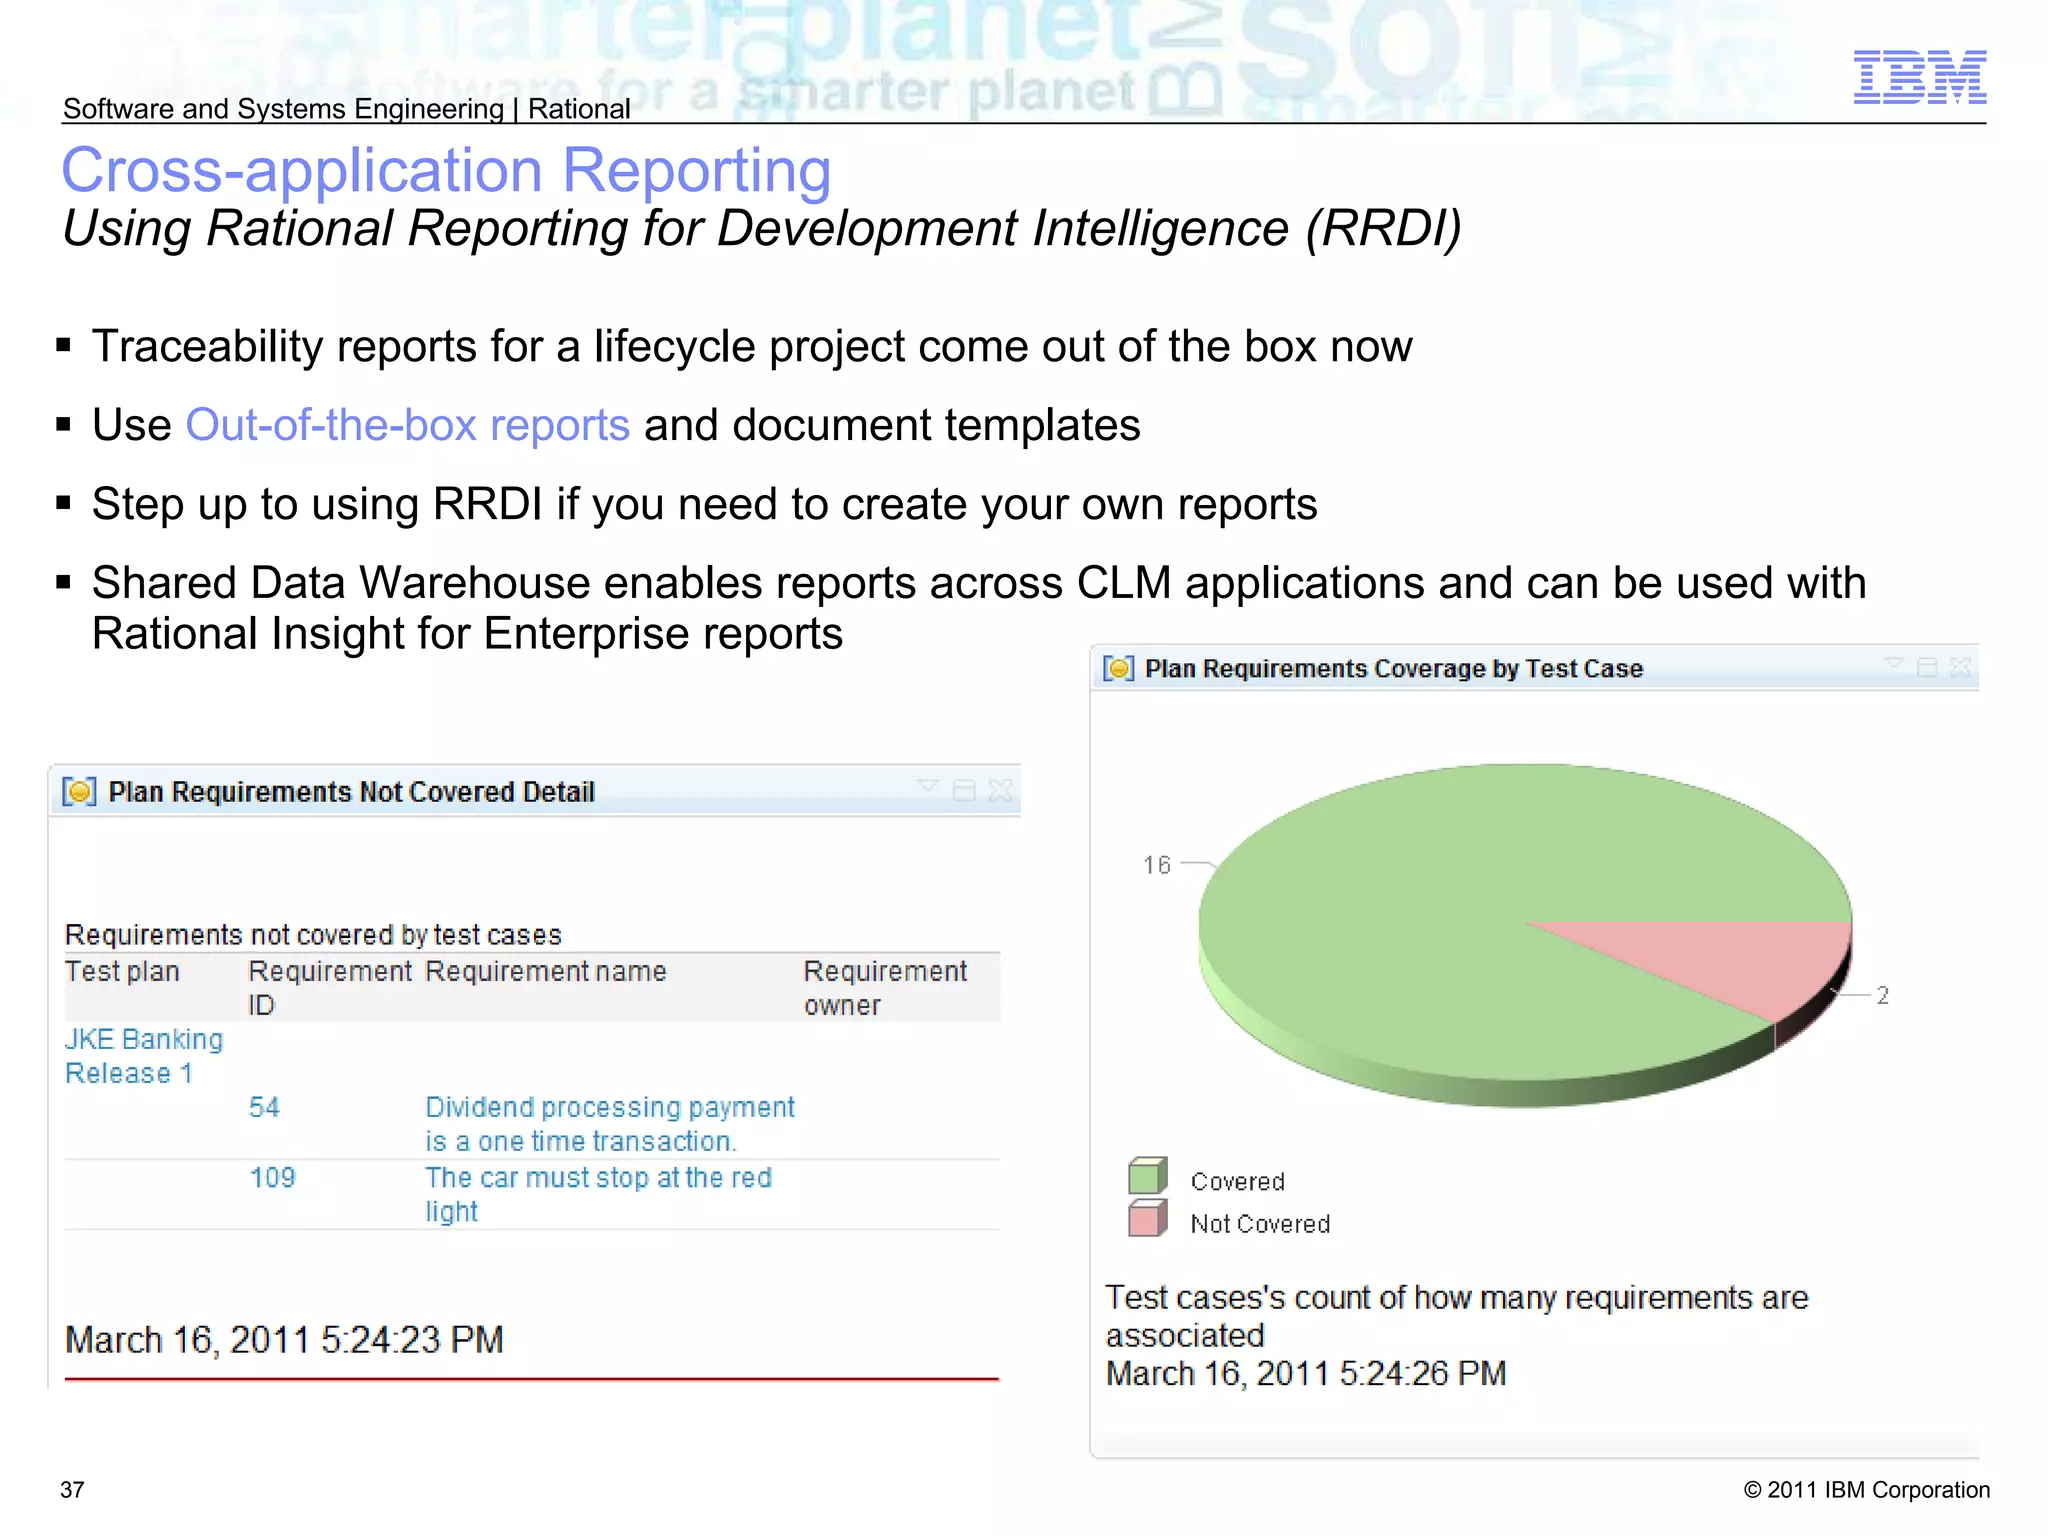Click the Plan Requirements Coverage by Test Case title
The image size is (2048, 1536).
pos(1394,668)
